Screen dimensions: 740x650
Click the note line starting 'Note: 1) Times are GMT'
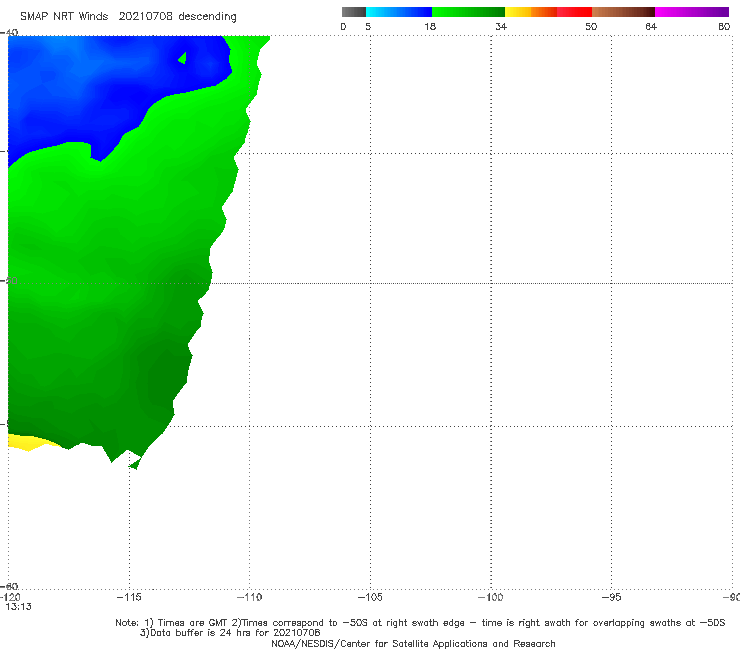pos(420,623)
